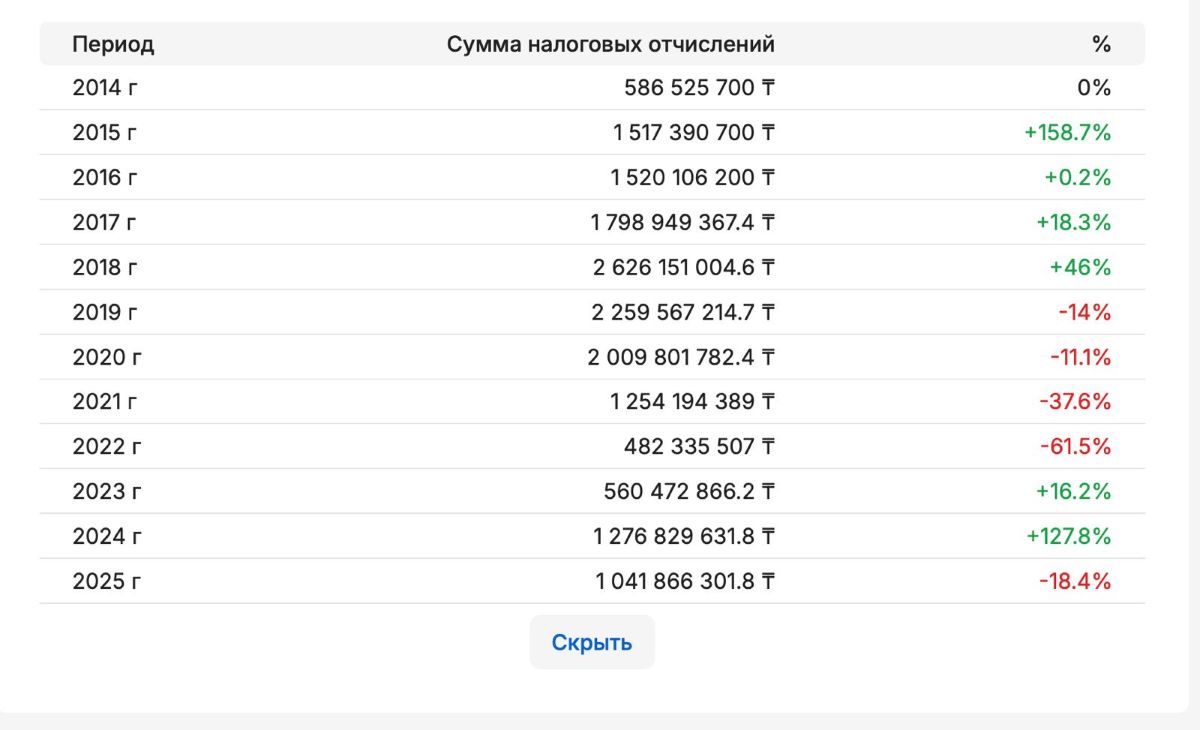Click the Сумма налоговых отчислений header
This screenshot has width=1200, height=730.
pyautogui.click(x=610, y=44)
